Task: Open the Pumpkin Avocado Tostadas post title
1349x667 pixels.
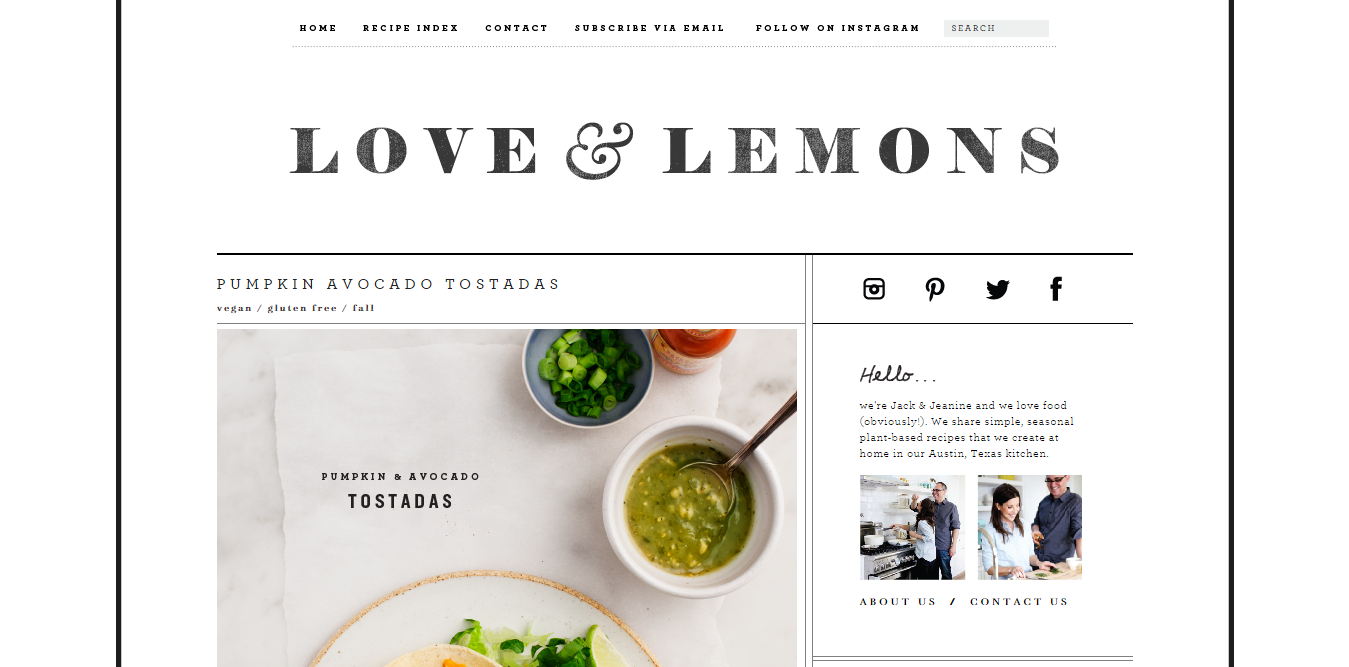Action: [x=389, y=284]
